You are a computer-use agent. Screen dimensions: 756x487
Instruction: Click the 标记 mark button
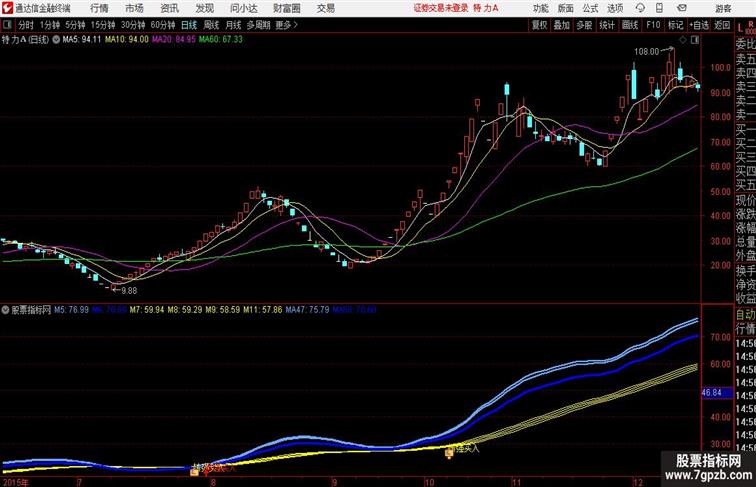pyautogui.click(x=675, y=25)
